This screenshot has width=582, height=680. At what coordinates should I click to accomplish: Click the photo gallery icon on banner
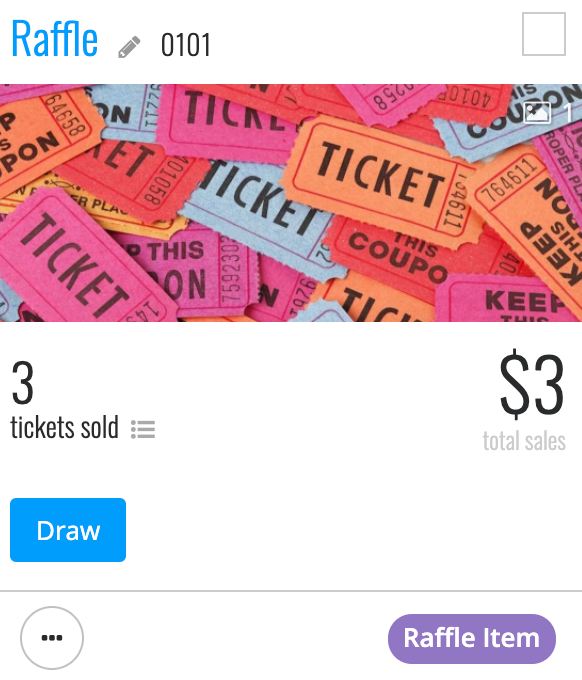pos(537,113)
